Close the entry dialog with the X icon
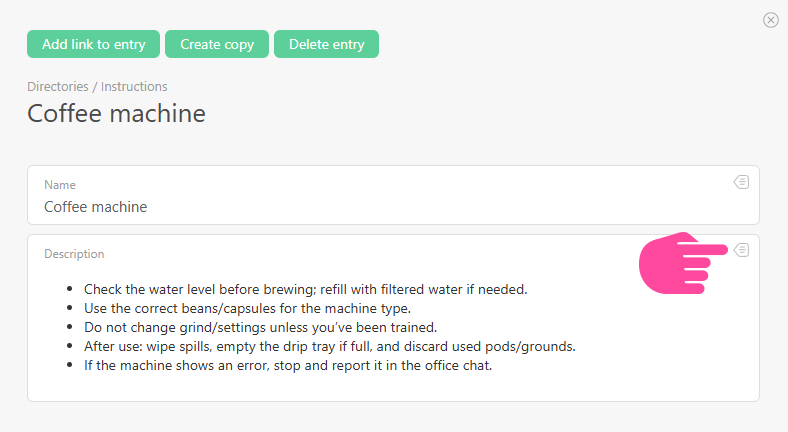This screenshot has height=432, width=788. pos(770,20)
